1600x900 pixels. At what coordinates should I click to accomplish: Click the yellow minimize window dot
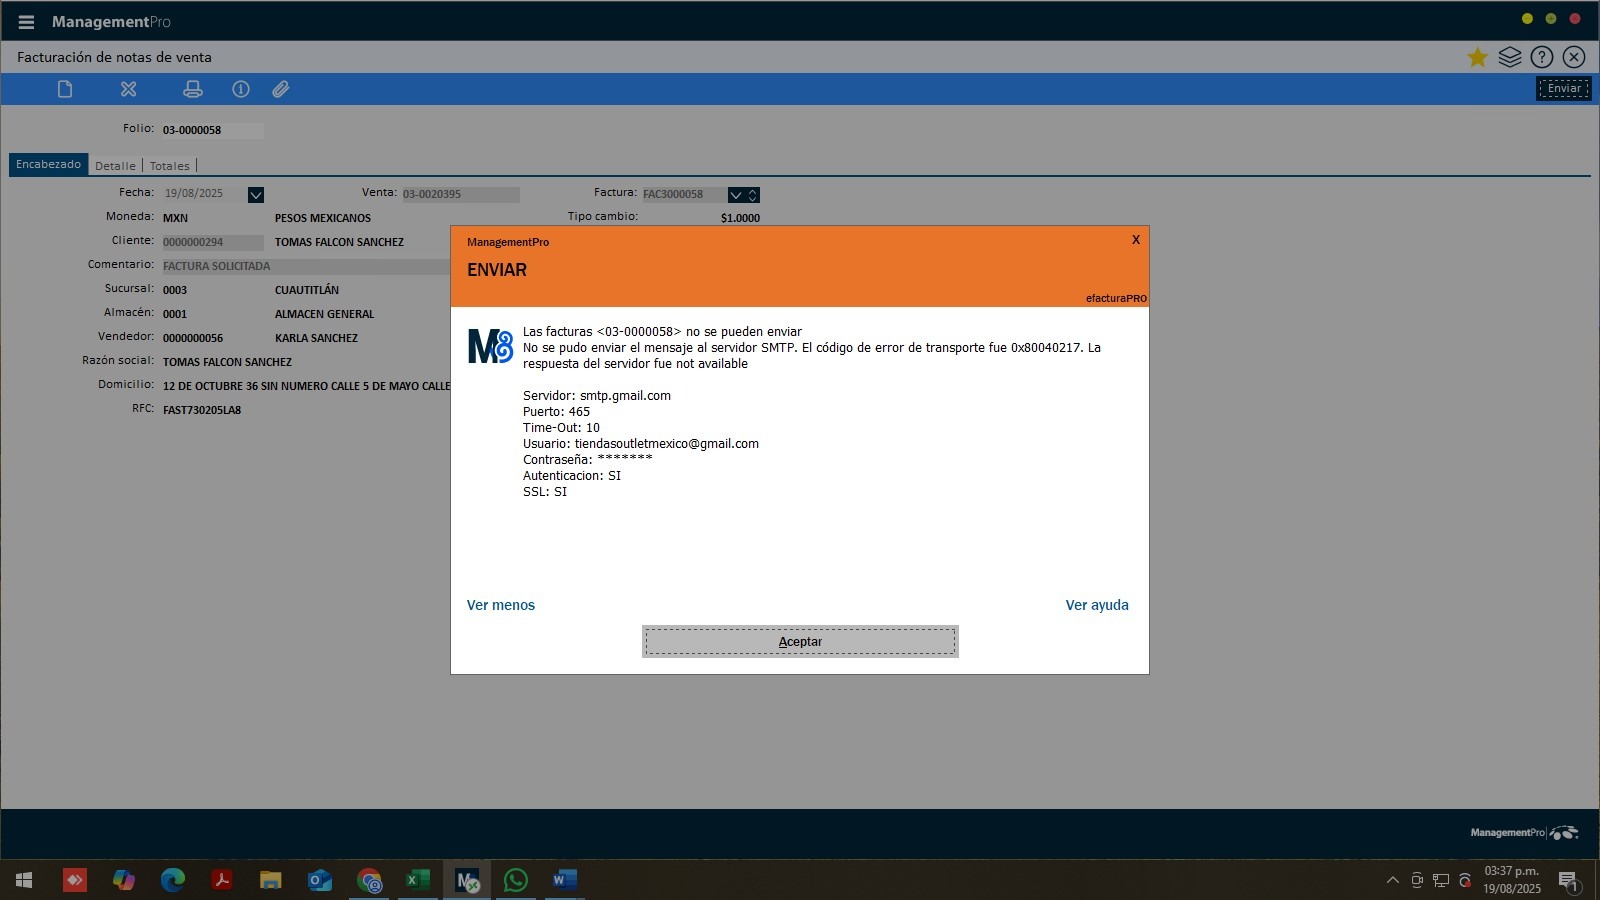click(1527, 19)
